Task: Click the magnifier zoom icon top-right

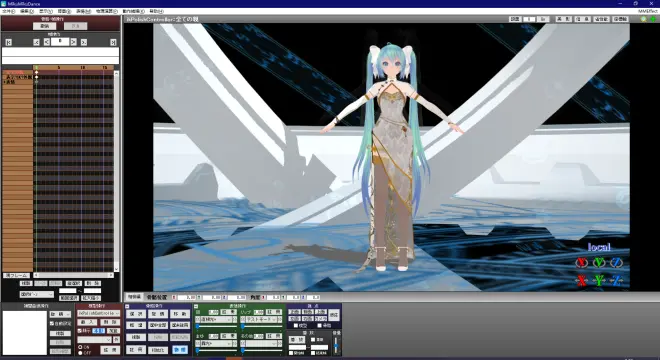Action: [644, 19]
